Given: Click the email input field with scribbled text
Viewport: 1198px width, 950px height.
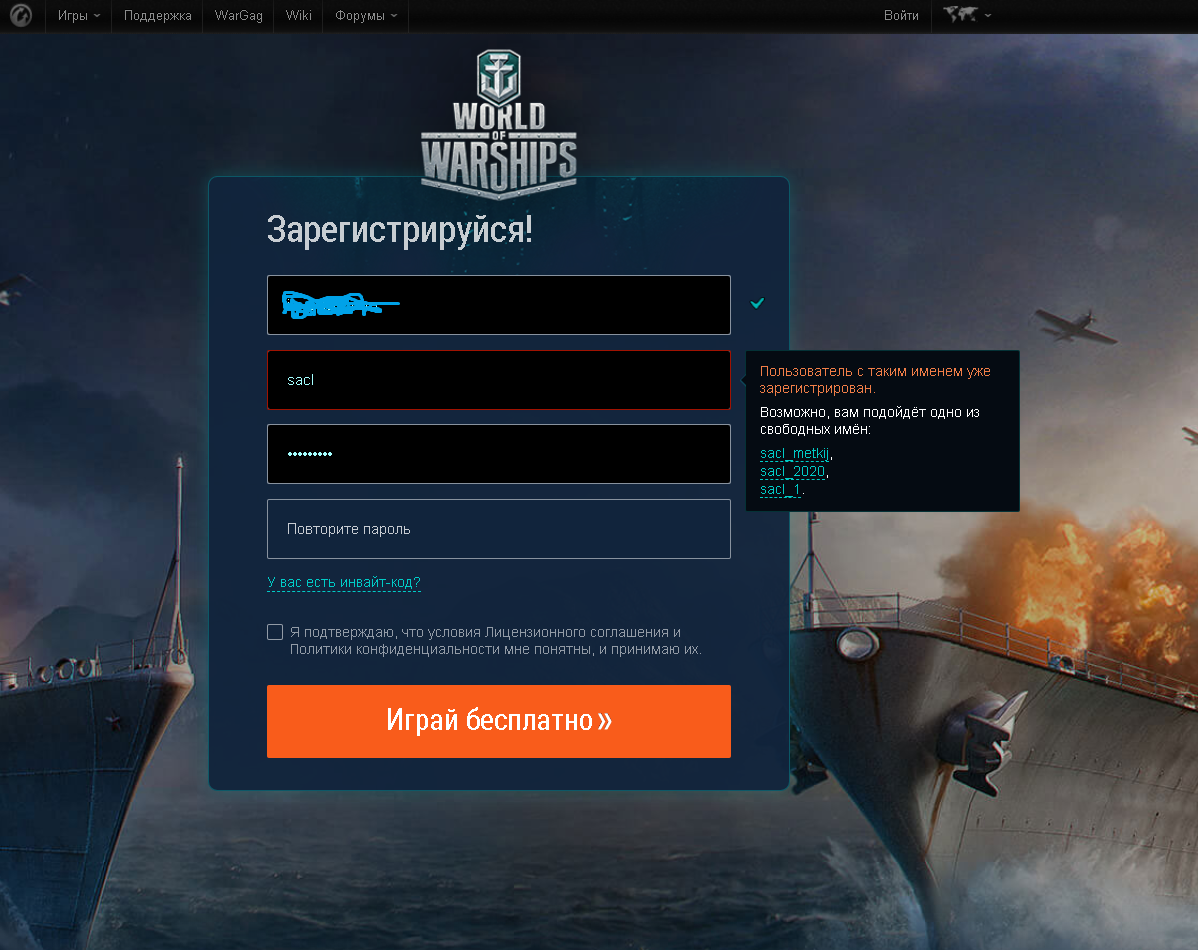Looking at the screenshot, I should [499, 305].
